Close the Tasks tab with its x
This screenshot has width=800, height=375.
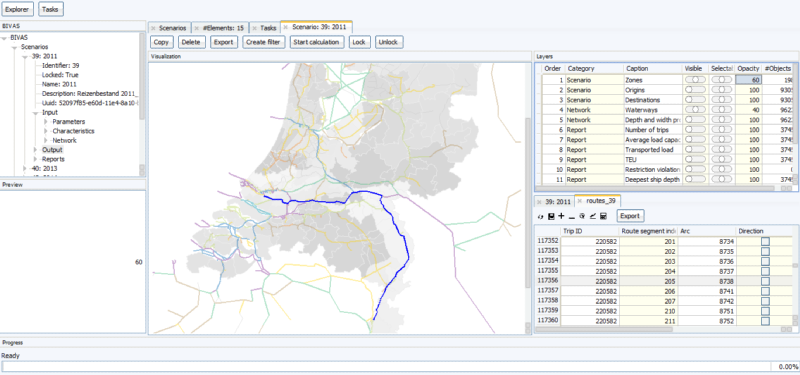point(254,28)
